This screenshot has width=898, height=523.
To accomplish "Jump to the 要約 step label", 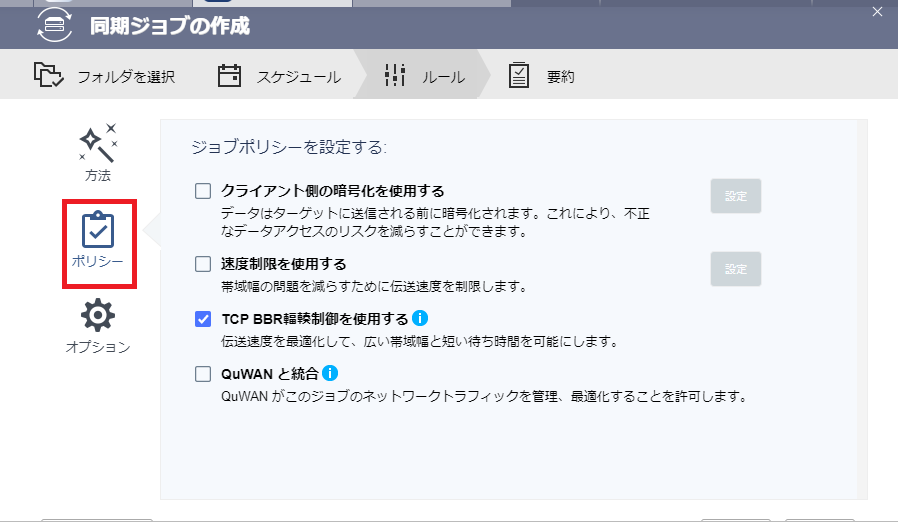I will (x=560, y=77).
